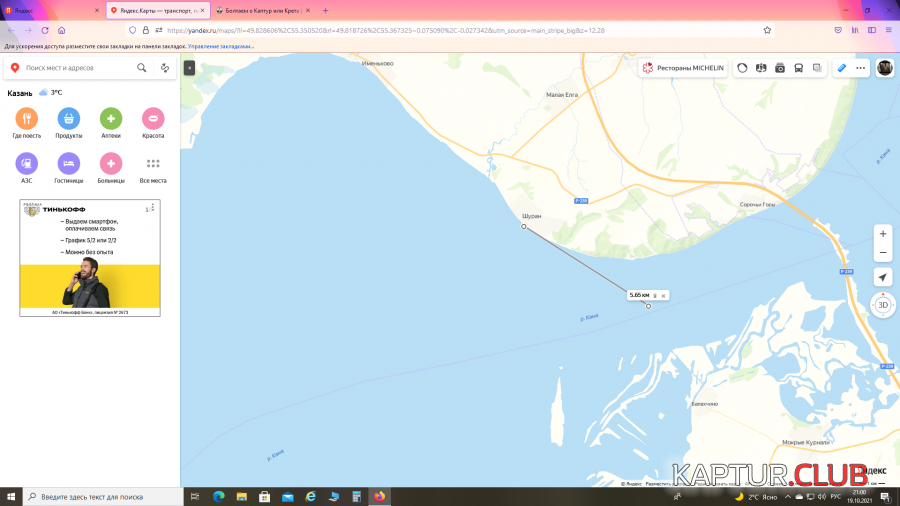Click the route builder icon in search bar
This screenshot has height=506, width=900.
tap(165, 68)
